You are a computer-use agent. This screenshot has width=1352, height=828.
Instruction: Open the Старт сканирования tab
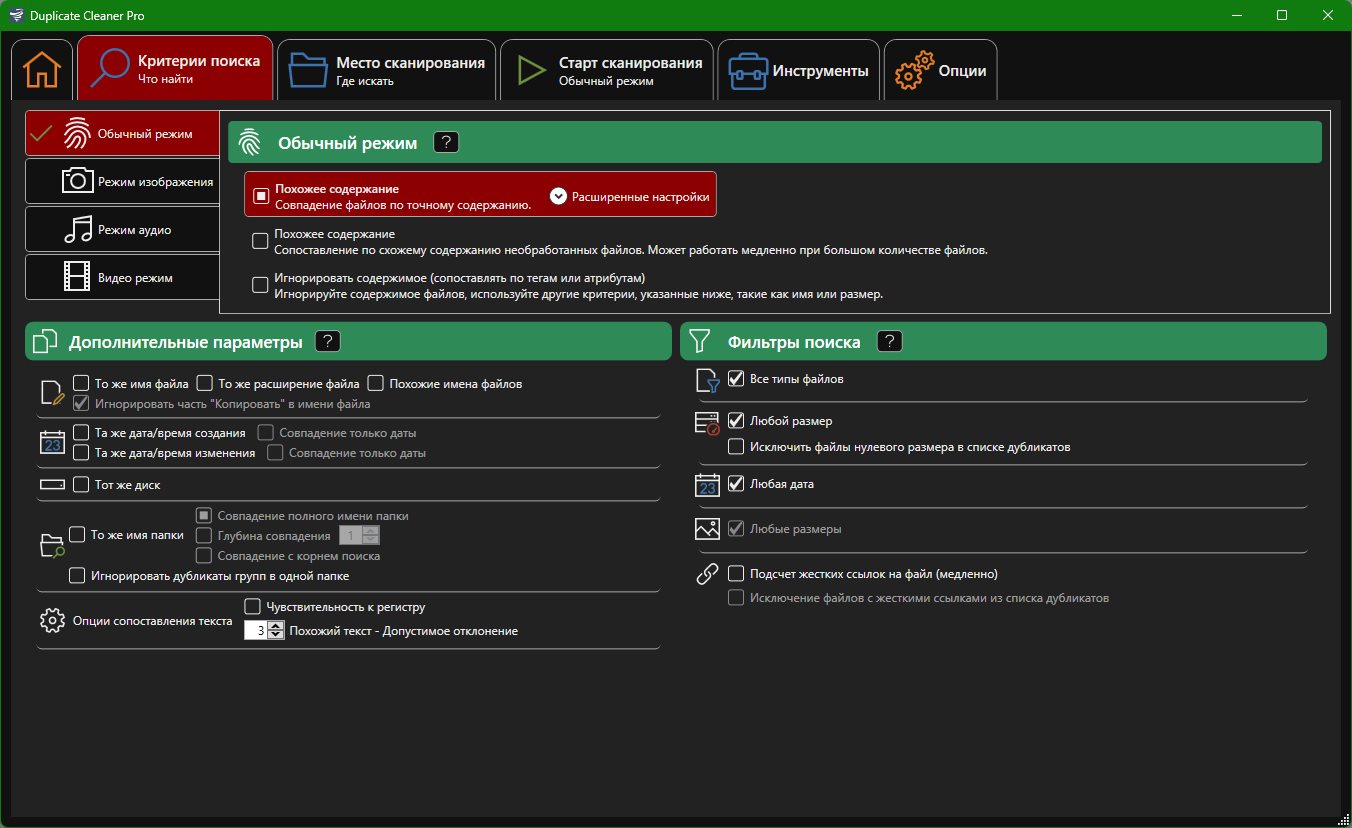click(x=607, y=70)
